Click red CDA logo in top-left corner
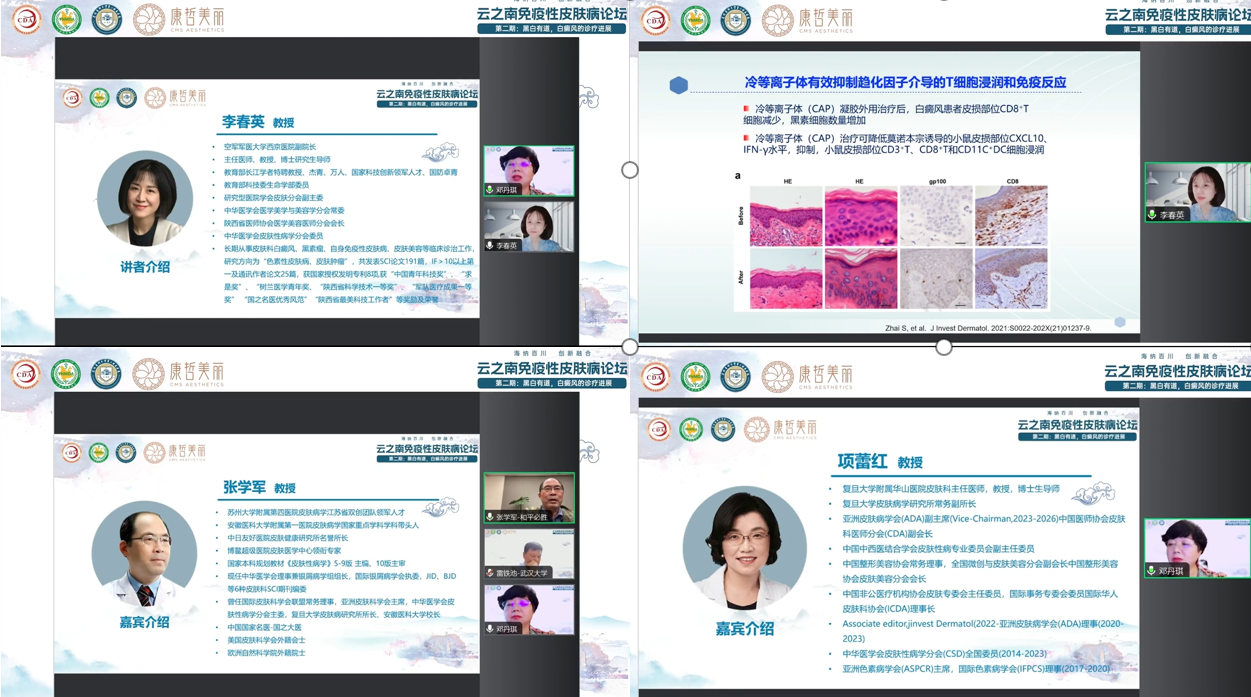The image size is (1251, 697). tap(26, 20)
